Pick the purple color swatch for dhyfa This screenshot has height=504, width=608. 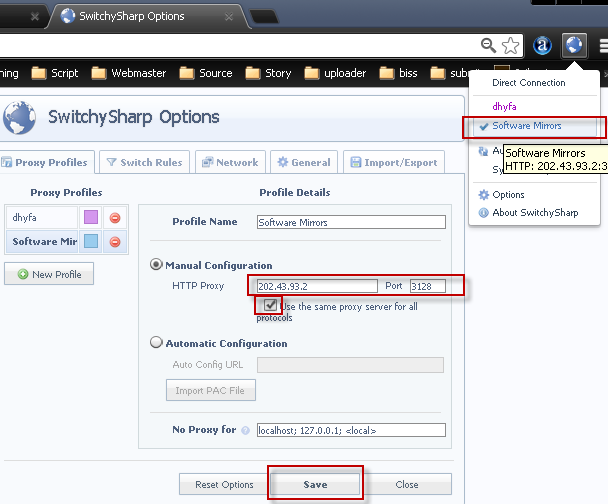point(91,217)
